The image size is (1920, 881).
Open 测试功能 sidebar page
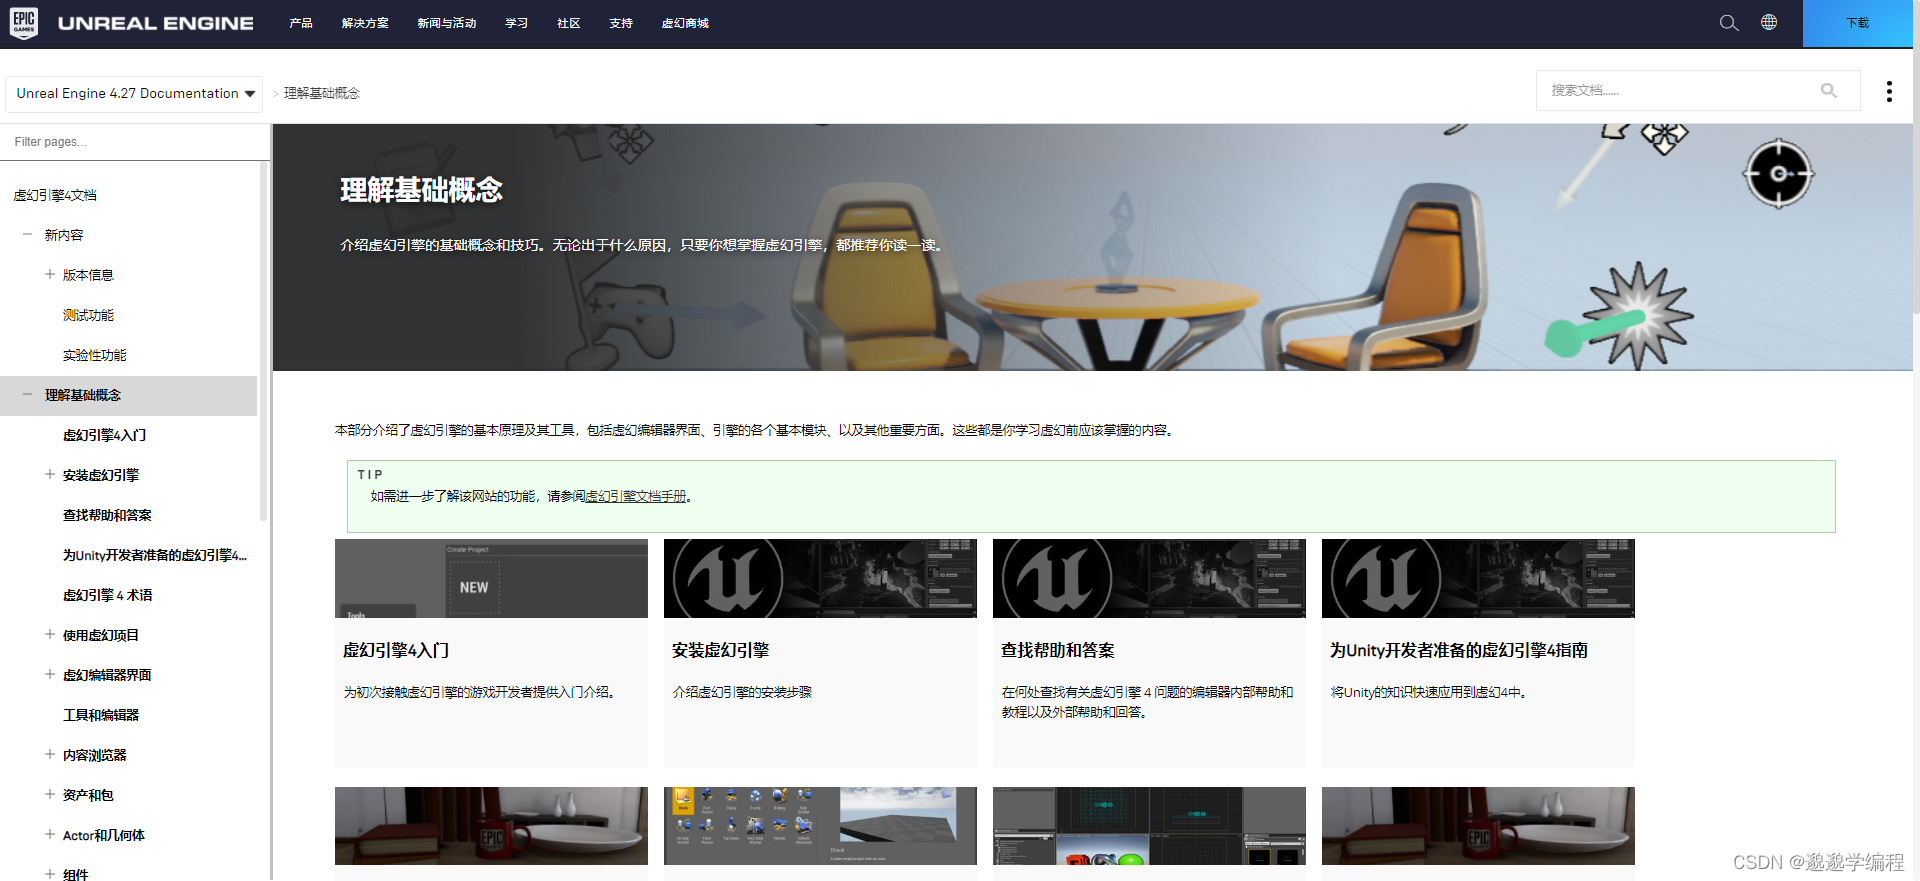coord(88,315)
